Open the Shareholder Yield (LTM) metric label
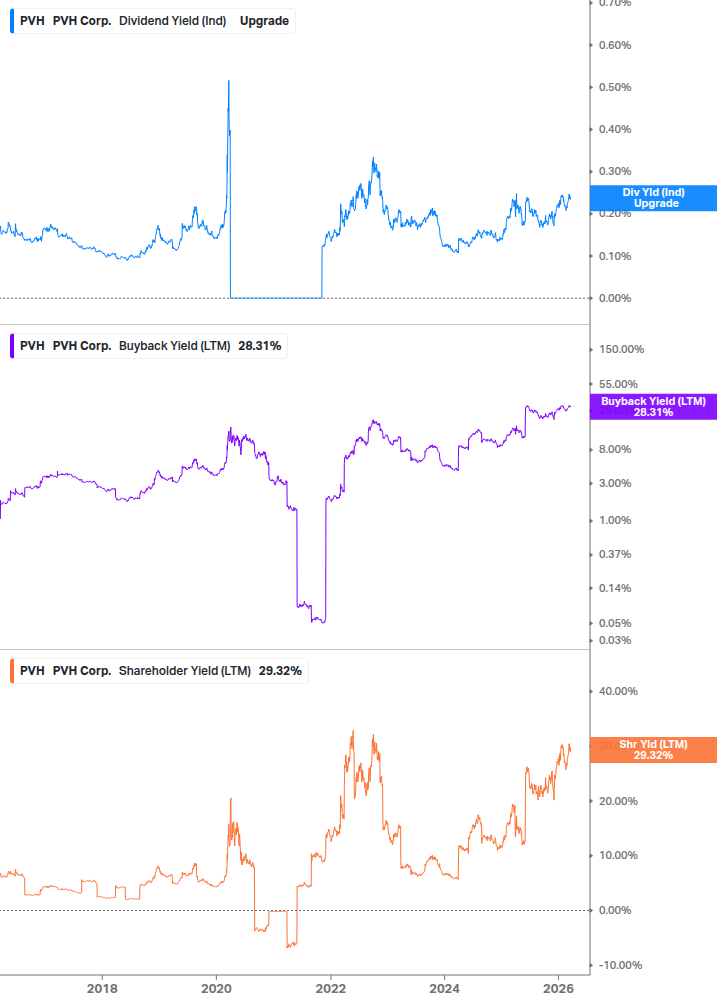This screenshot has height=1005, width=717. click(x=184, y=670)
